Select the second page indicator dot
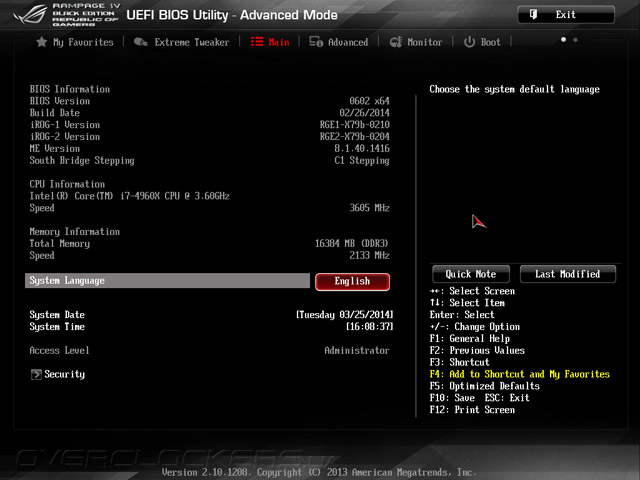 pyautogui.click(x=575, y=40)
